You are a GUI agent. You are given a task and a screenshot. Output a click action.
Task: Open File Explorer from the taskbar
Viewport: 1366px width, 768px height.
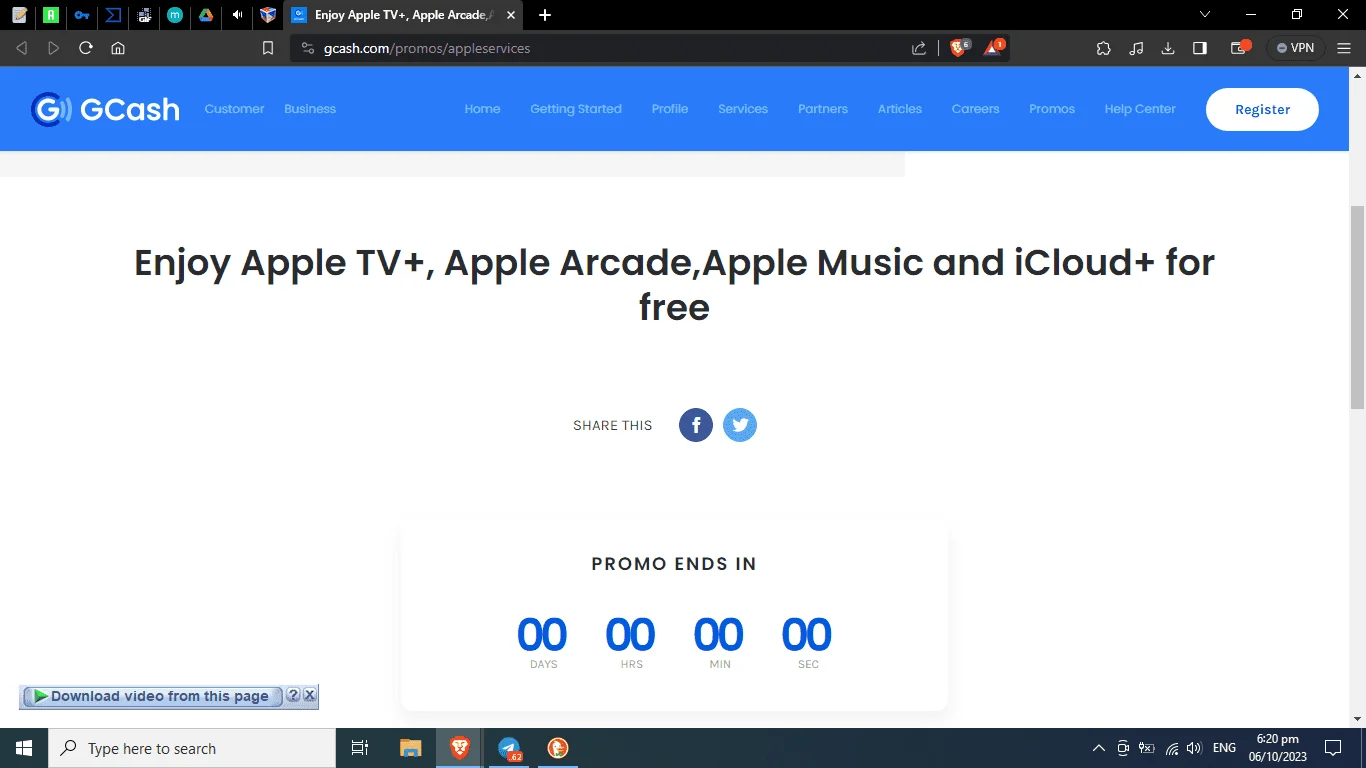411,748
